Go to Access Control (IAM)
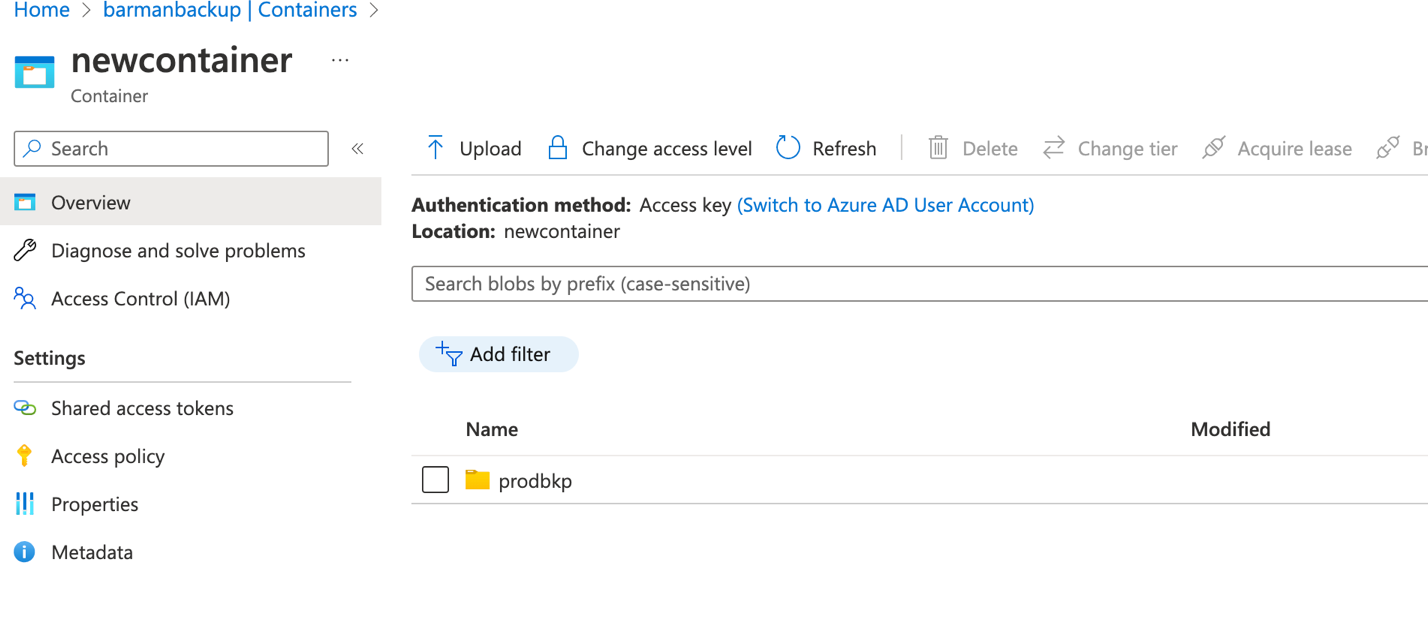1428x635 pixels. [x=140, y=298]
